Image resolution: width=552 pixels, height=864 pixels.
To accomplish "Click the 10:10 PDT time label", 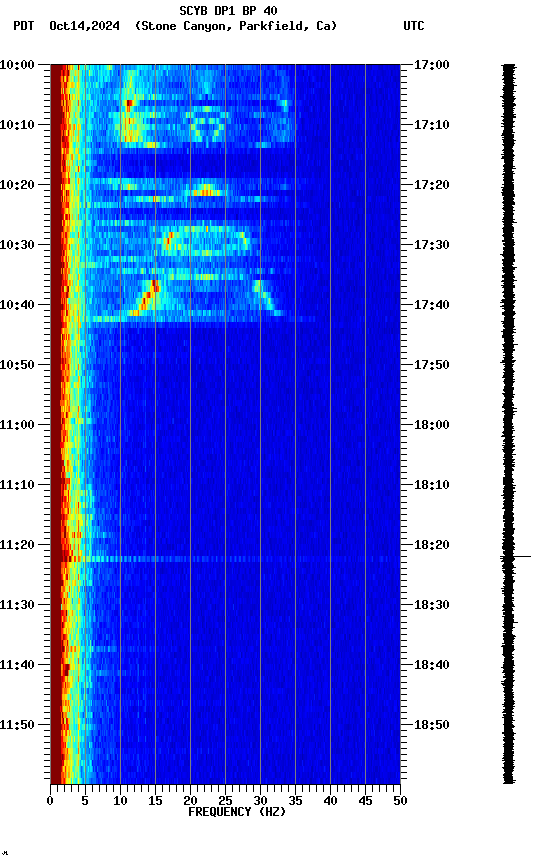I will [x=17, y=125].
